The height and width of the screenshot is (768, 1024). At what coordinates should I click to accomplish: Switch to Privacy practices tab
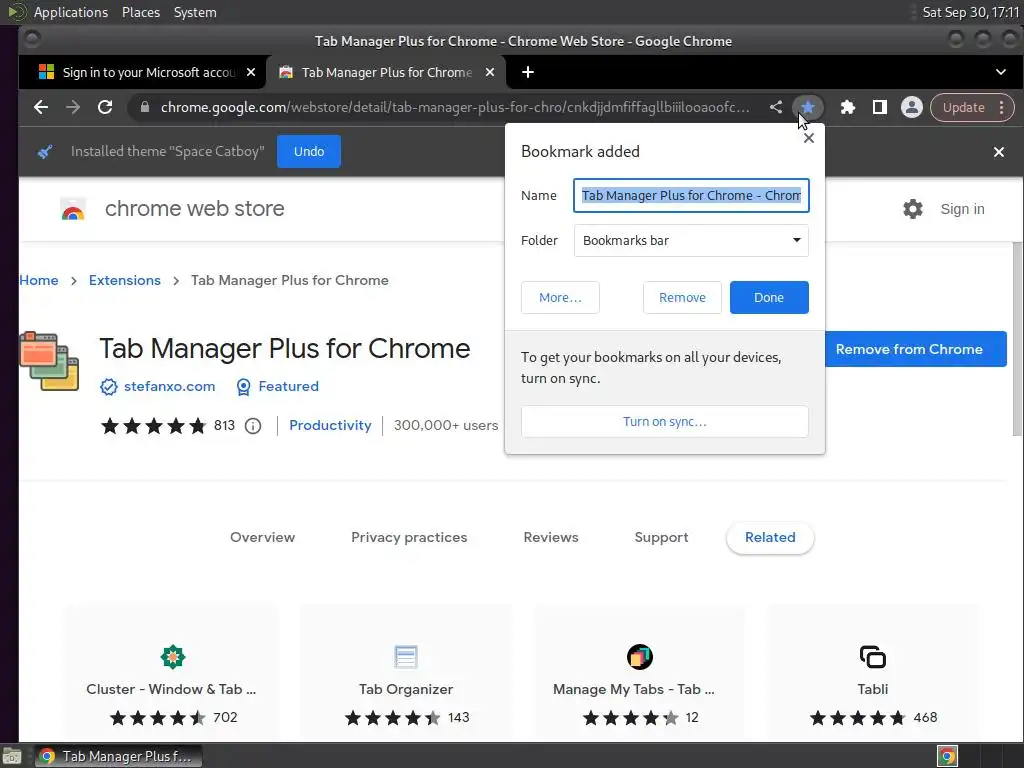coord(409,537)
